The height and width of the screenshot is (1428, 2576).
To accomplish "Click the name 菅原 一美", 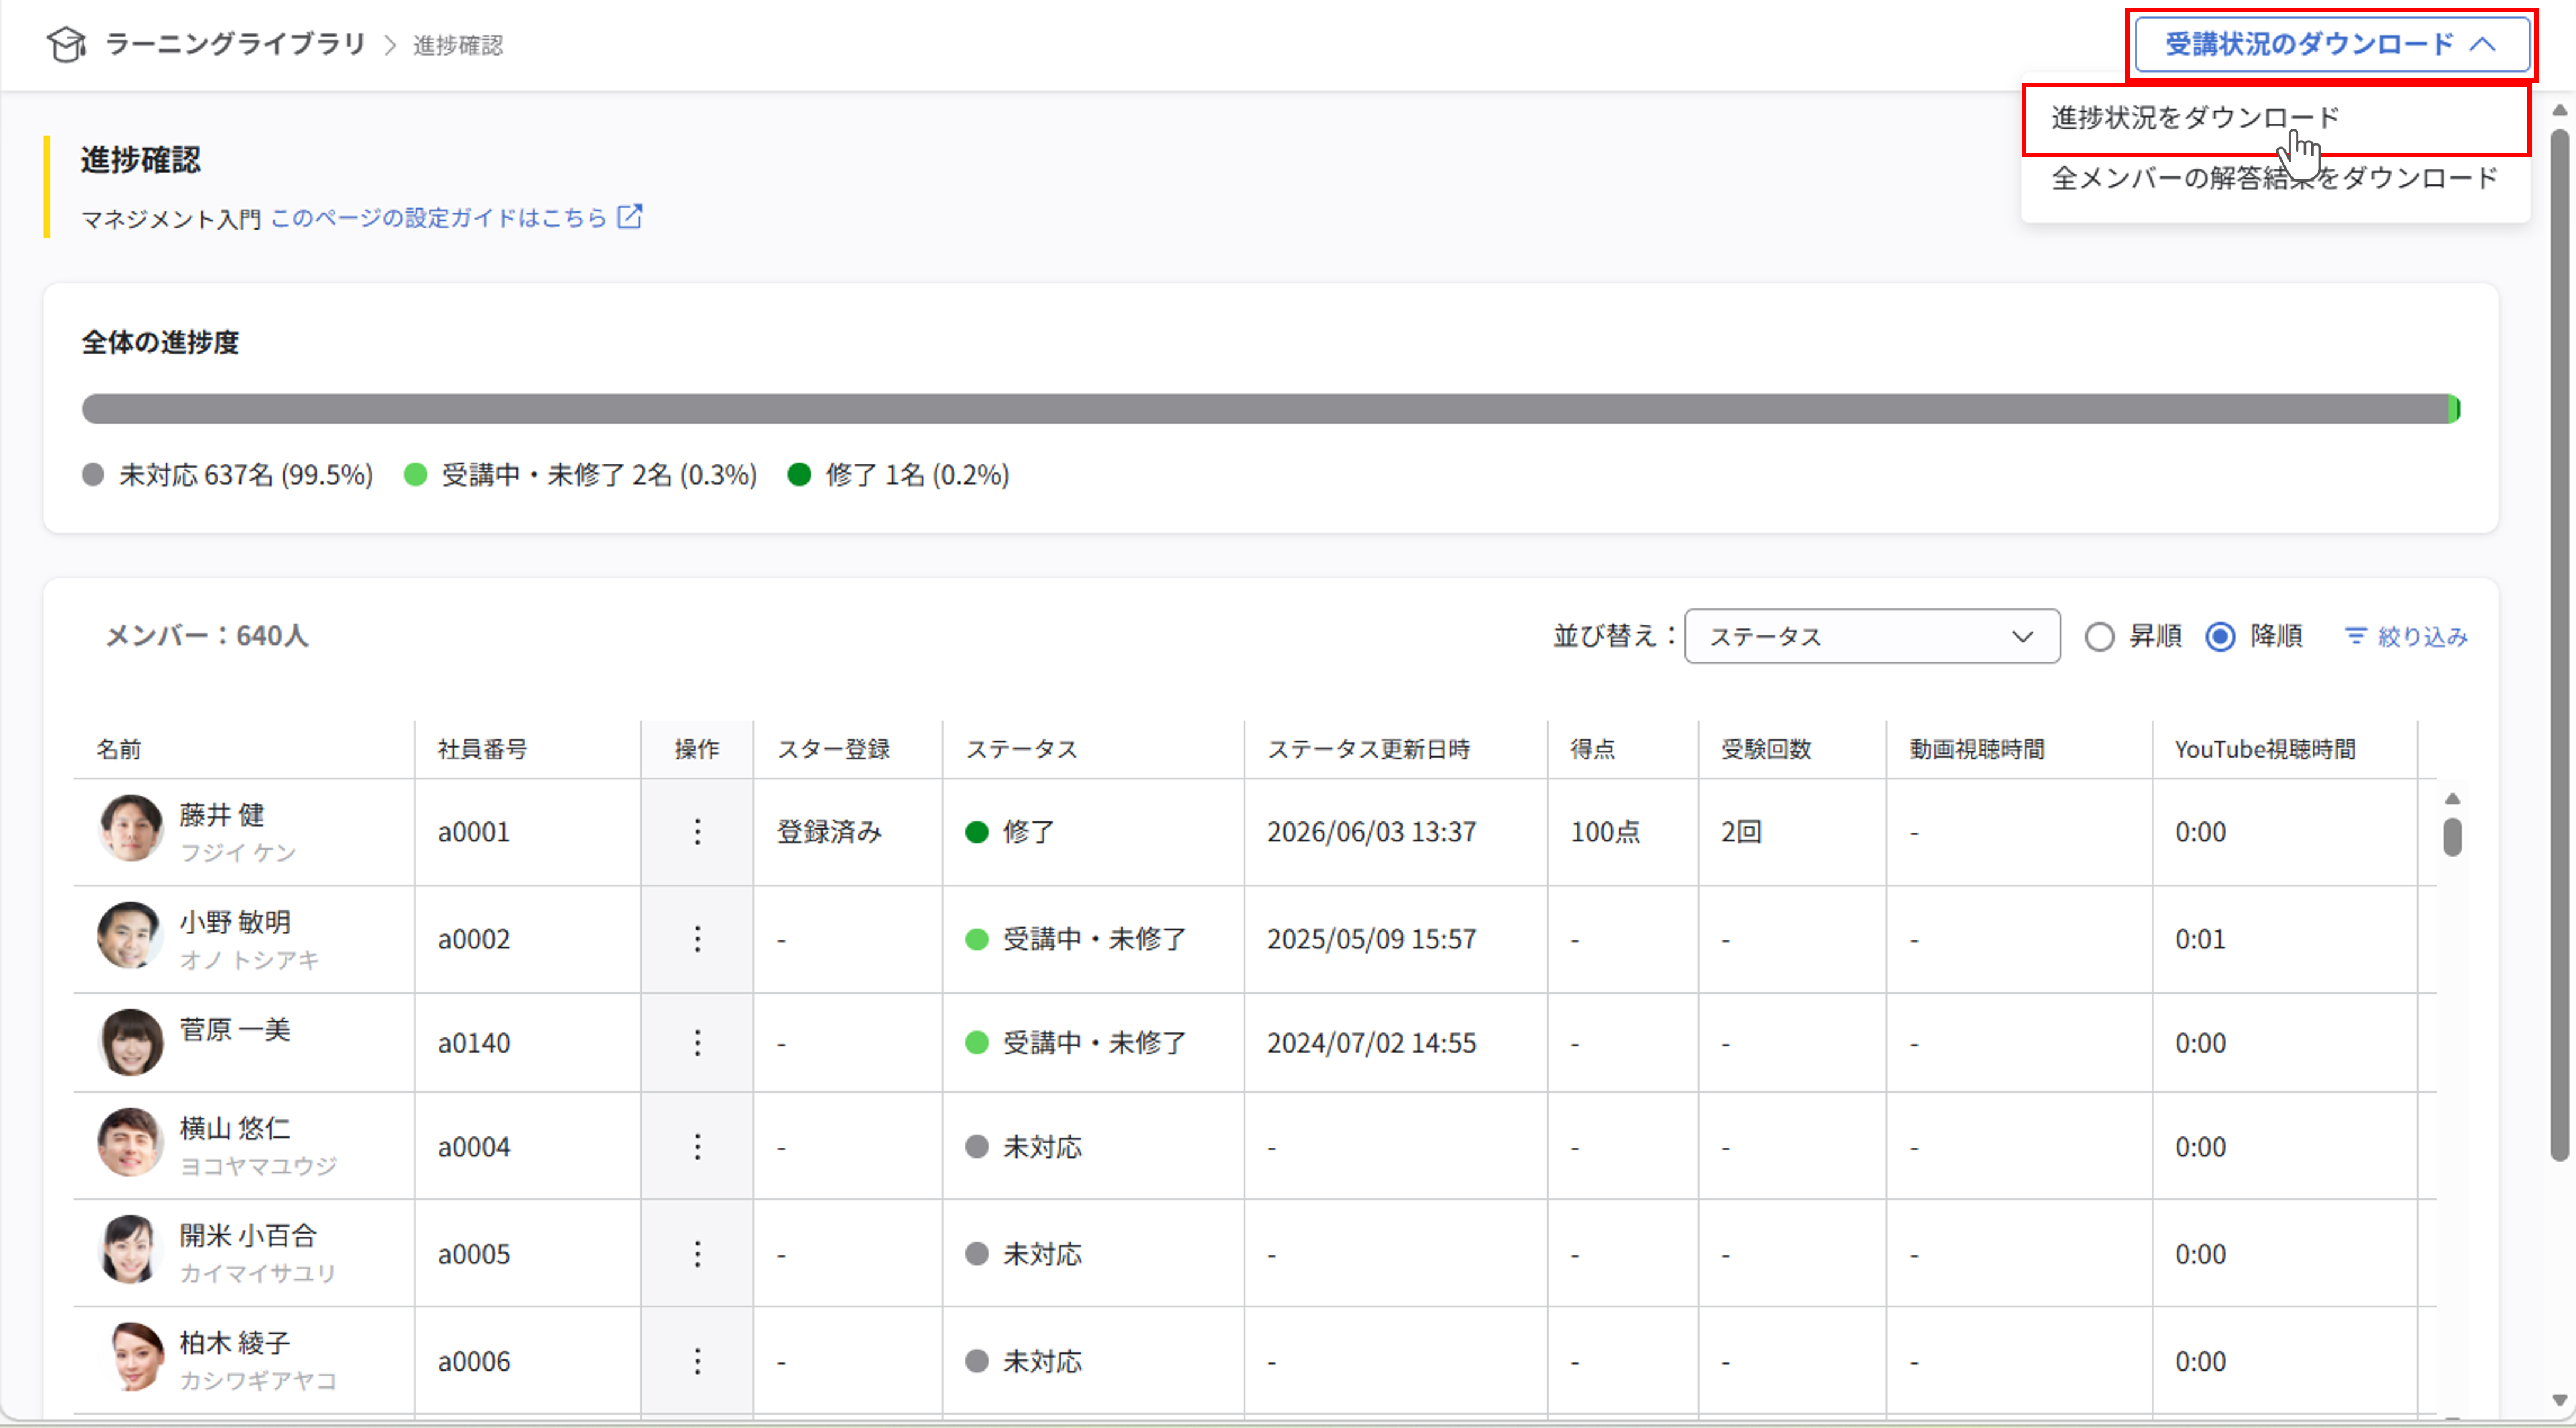I will tap(235, 1029).
